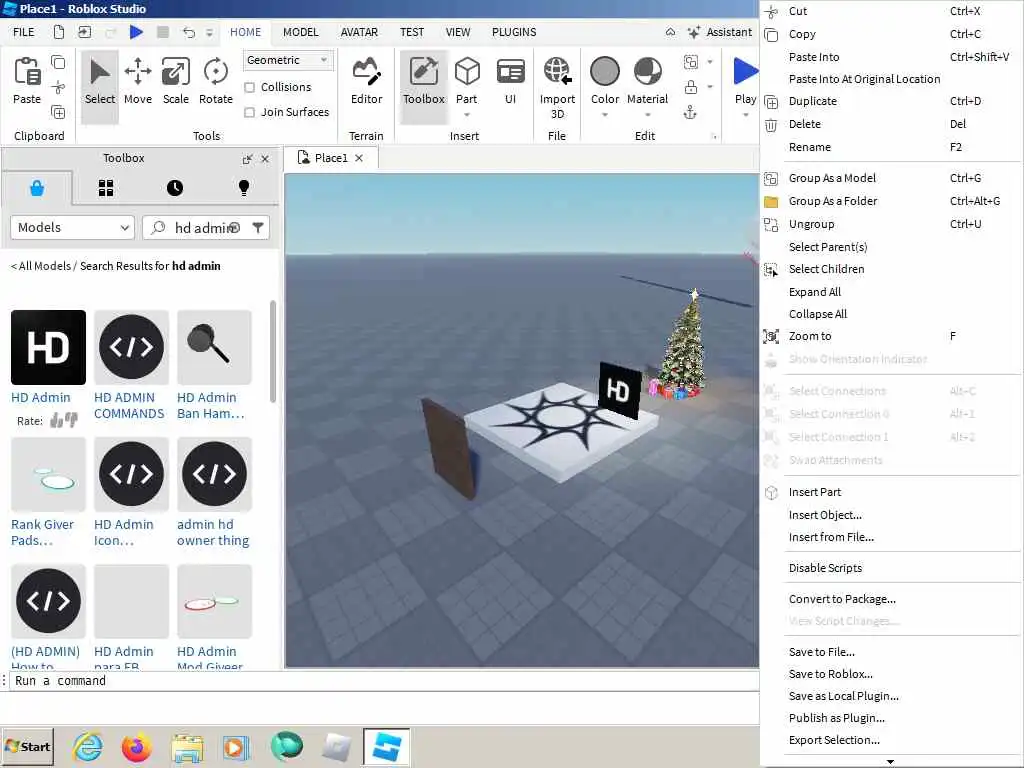Image resolution: width=1024 pixels, height=768 pixels.
Task: Click the Copy icon in Clipboard group
Action: point(58,62)
